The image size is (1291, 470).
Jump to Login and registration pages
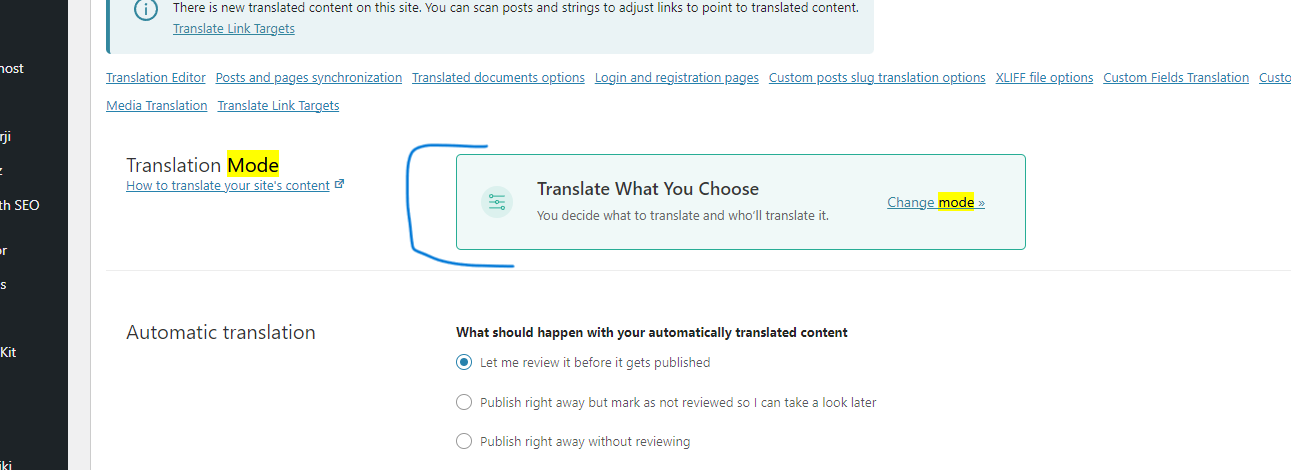tap(677, 77)
